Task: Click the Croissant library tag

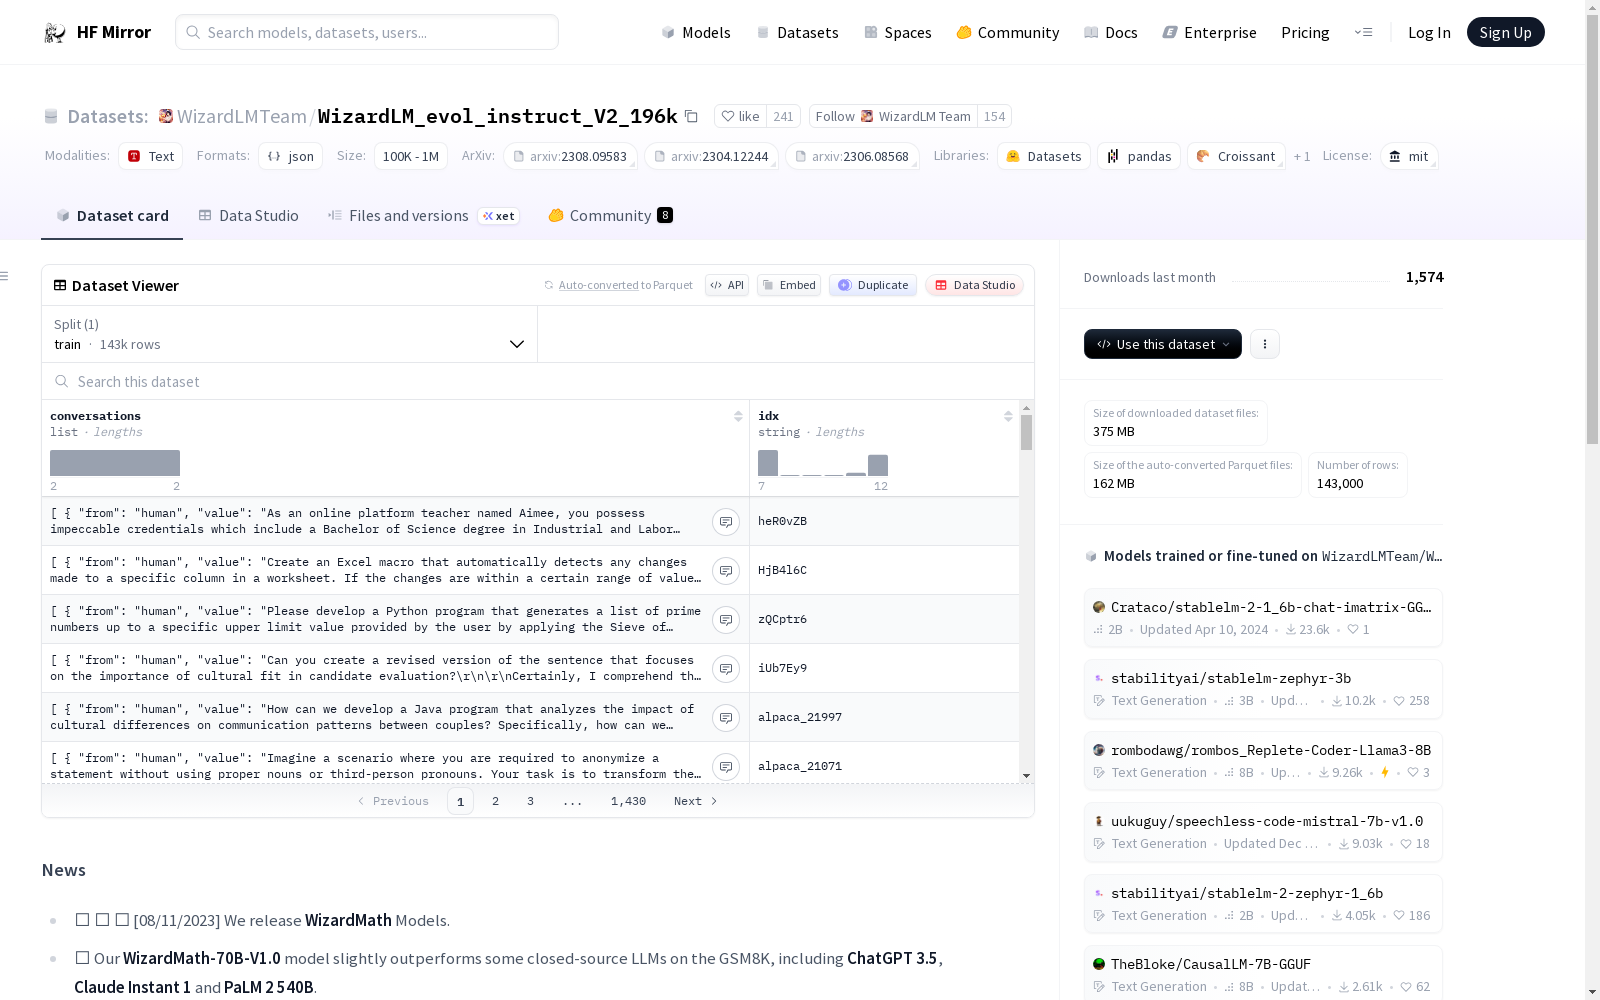Action: pos(1236,156)
